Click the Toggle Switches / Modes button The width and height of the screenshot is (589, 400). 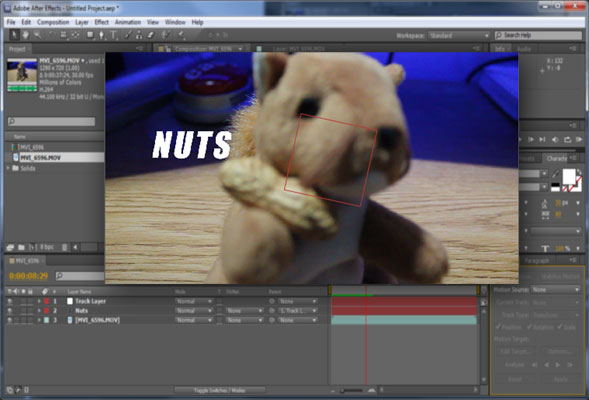point(220,390)
